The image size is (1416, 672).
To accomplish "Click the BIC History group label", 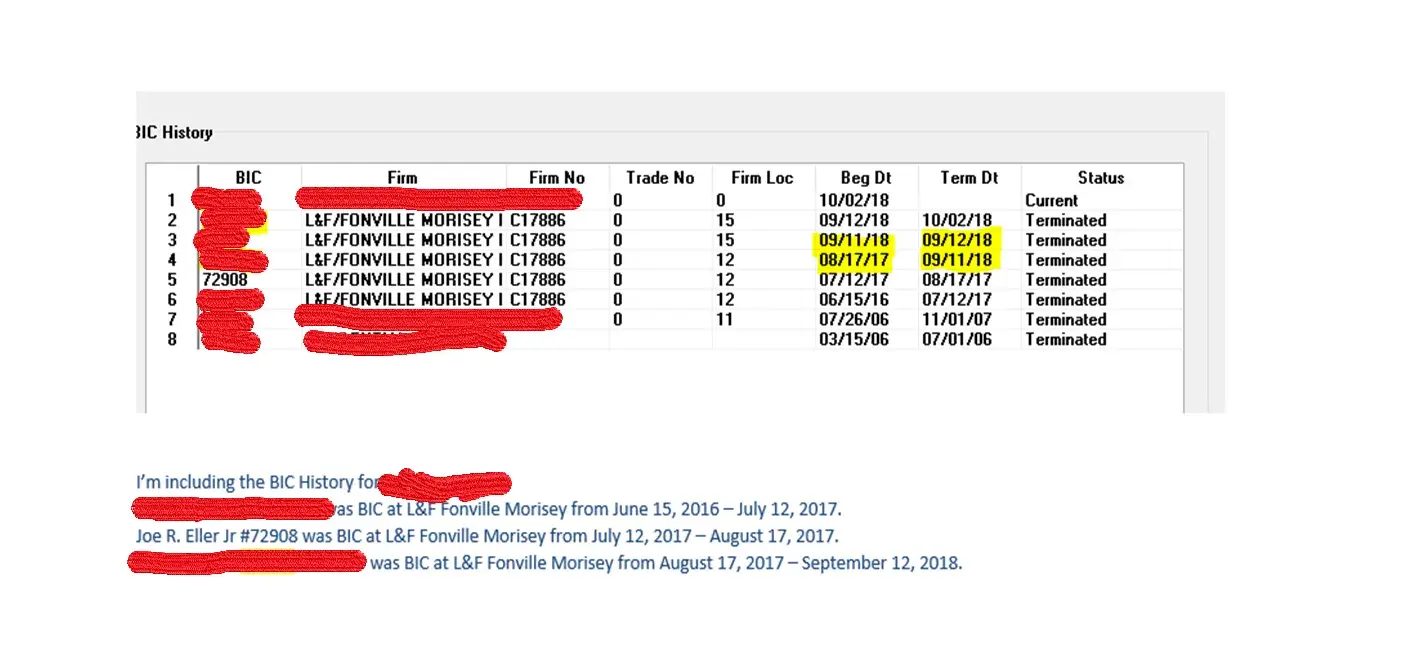I will pos(175,132).
